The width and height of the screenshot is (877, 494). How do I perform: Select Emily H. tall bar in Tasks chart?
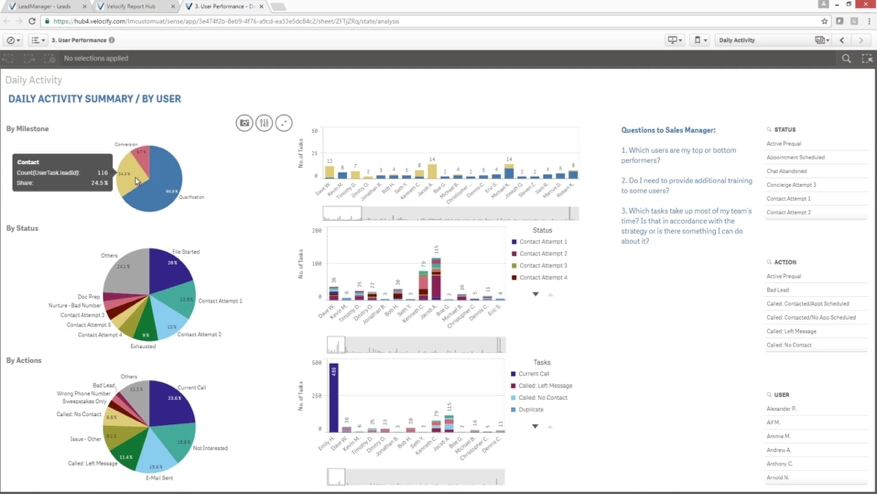click(x=334, y=397)
